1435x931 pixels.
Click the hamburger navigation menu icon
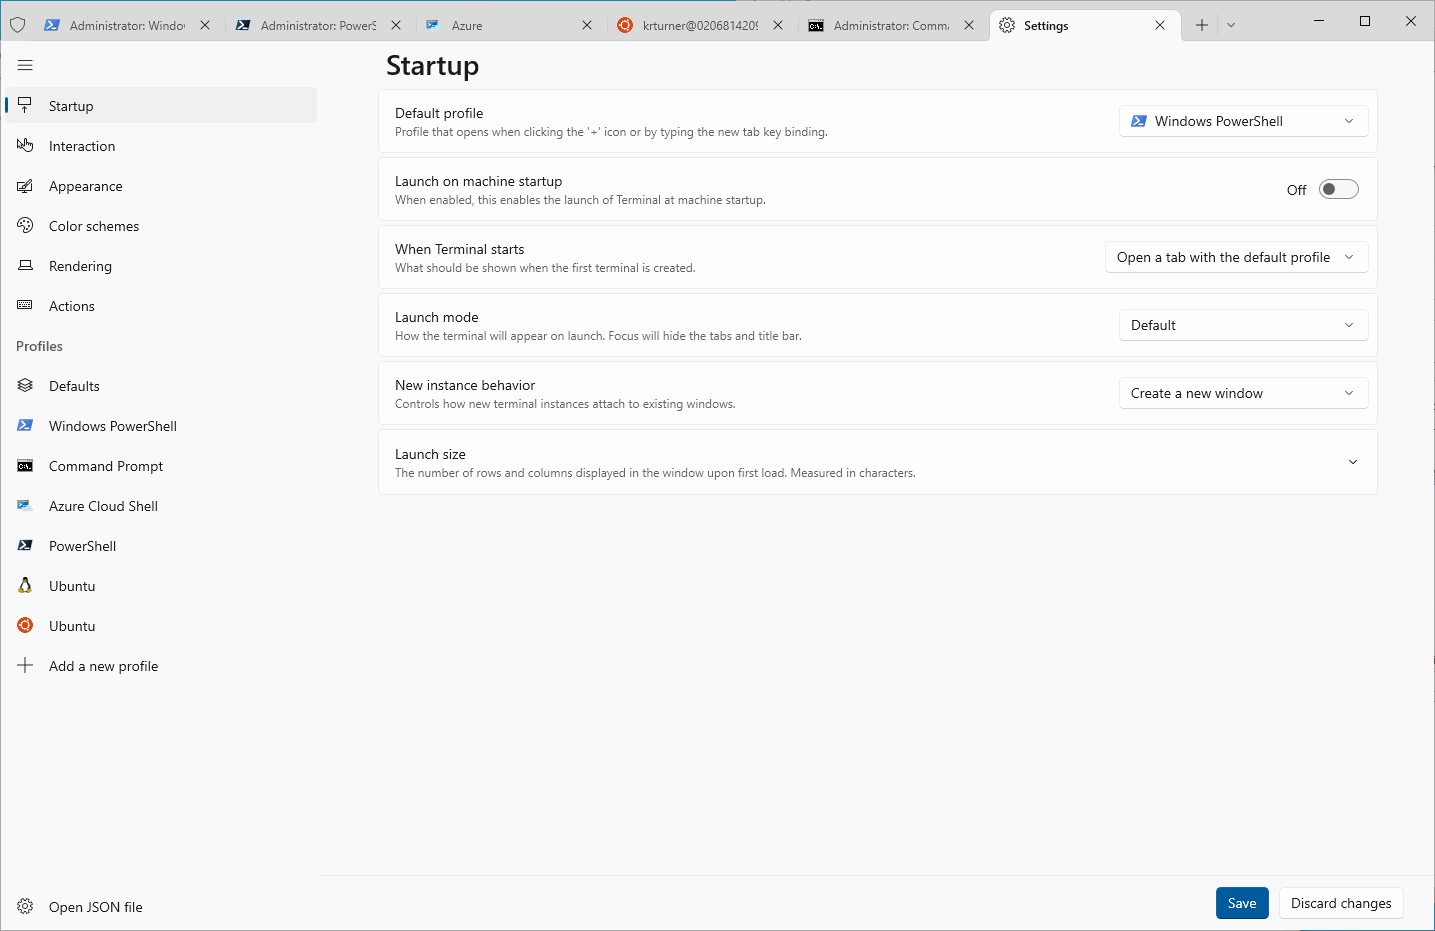(x=25, y=65)
